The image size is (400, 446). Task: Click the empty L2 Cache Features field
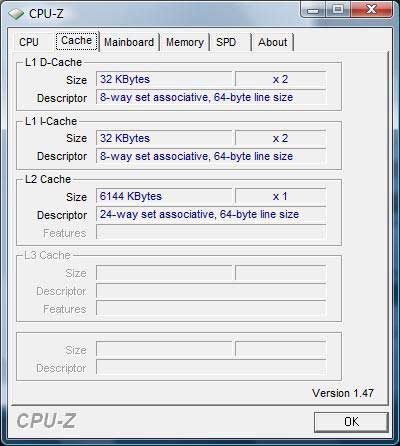coord(211,232)
